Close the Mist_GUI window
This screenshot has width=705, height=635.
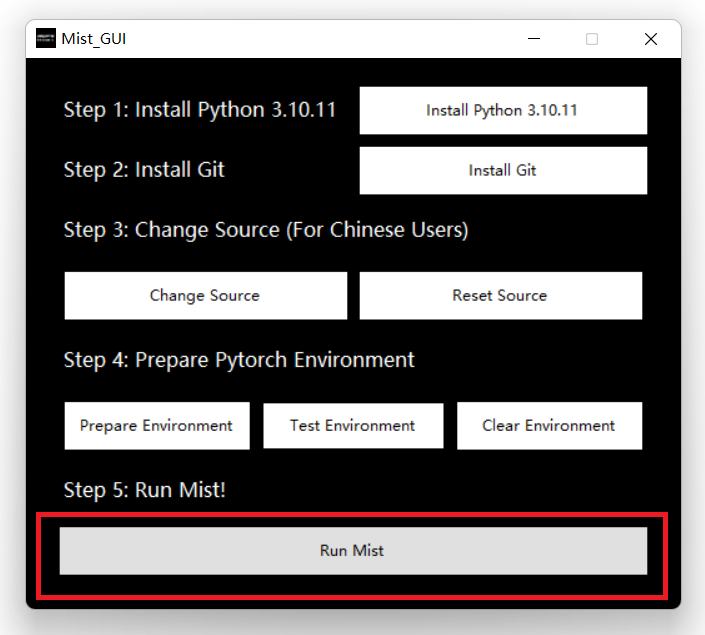(x=651, y=39)
